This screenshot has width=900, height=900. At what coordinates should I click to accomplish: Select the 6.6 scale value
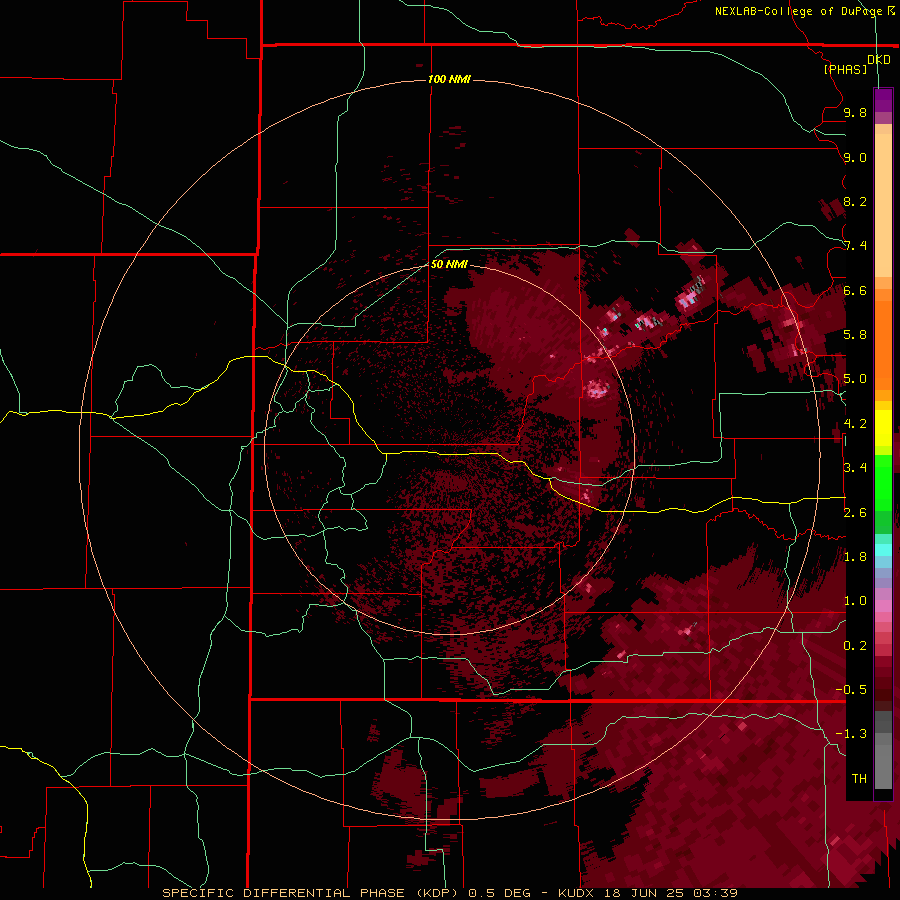tap(855, 290)
